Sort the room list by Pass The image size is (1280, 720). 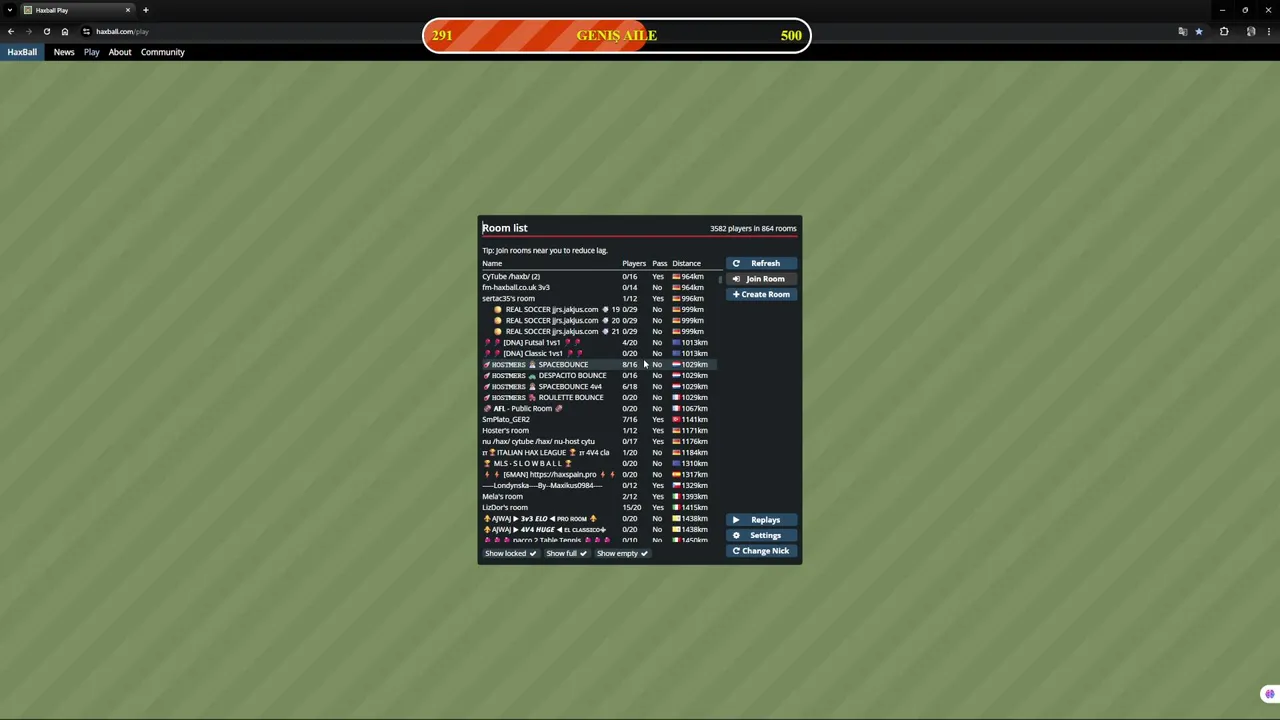coord(659,263)
